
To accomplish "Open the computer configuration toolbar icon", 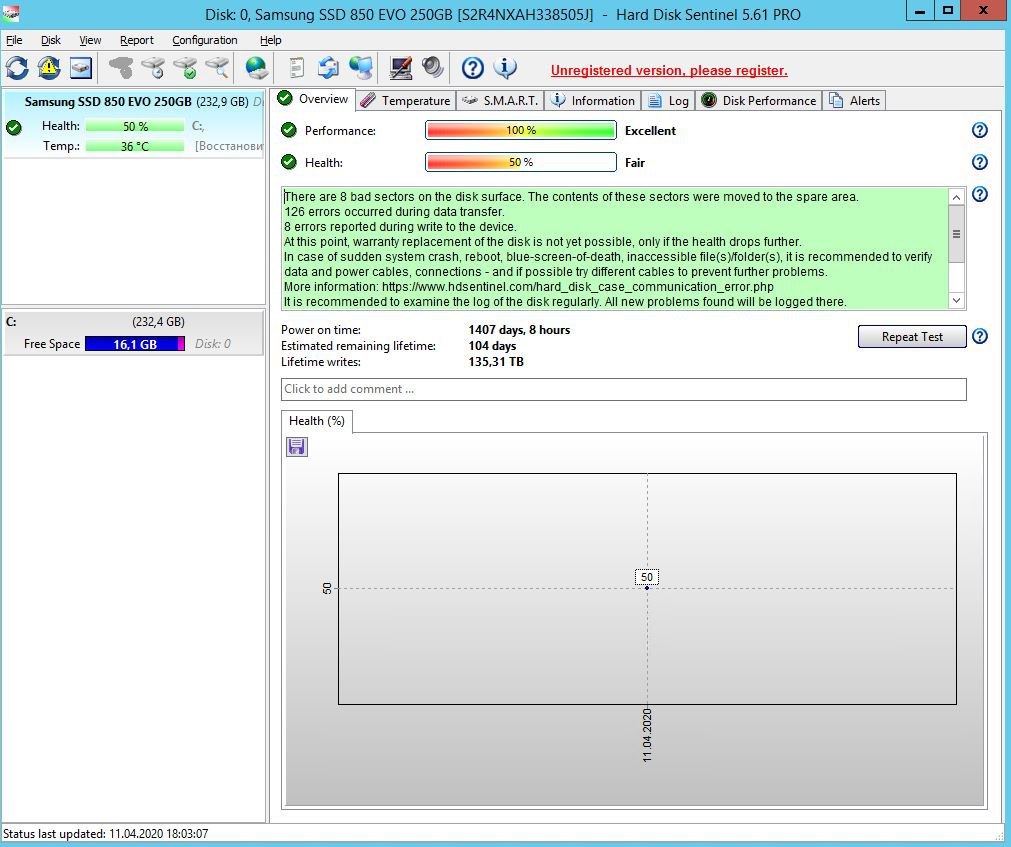I will point(401,68).
